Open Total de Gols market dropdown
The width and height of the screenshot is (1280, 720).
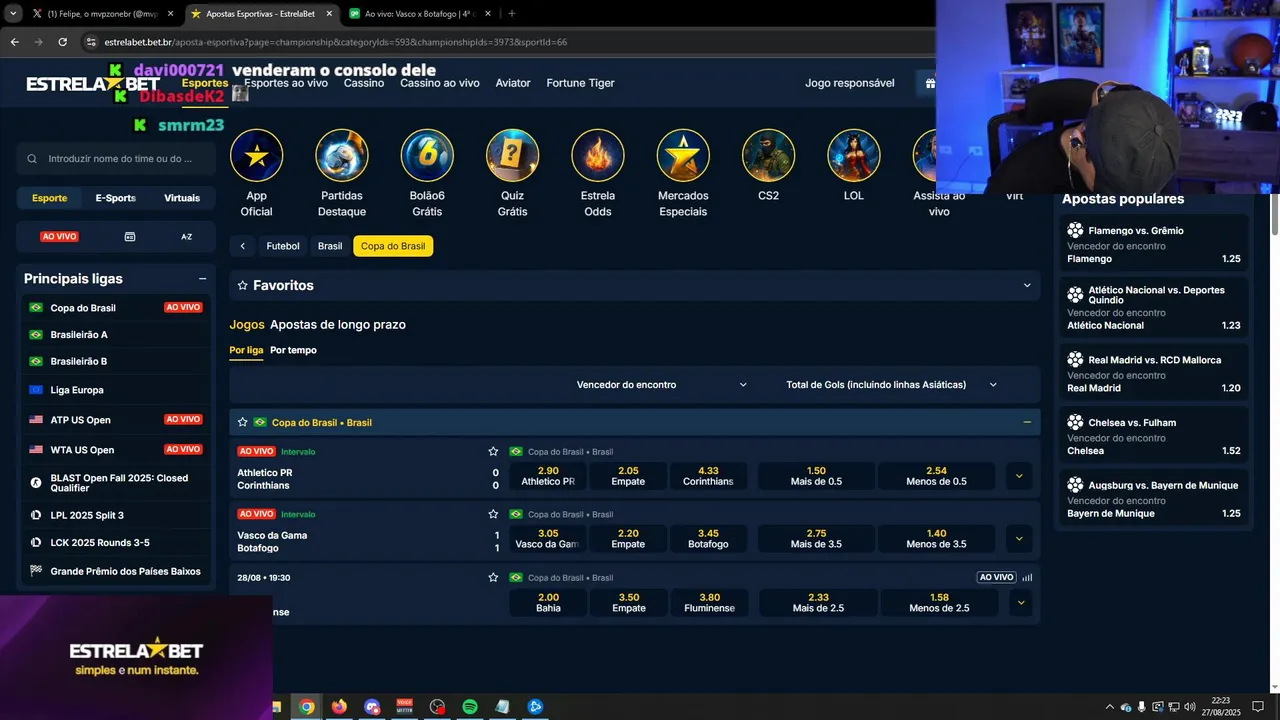tap(892, 385)
